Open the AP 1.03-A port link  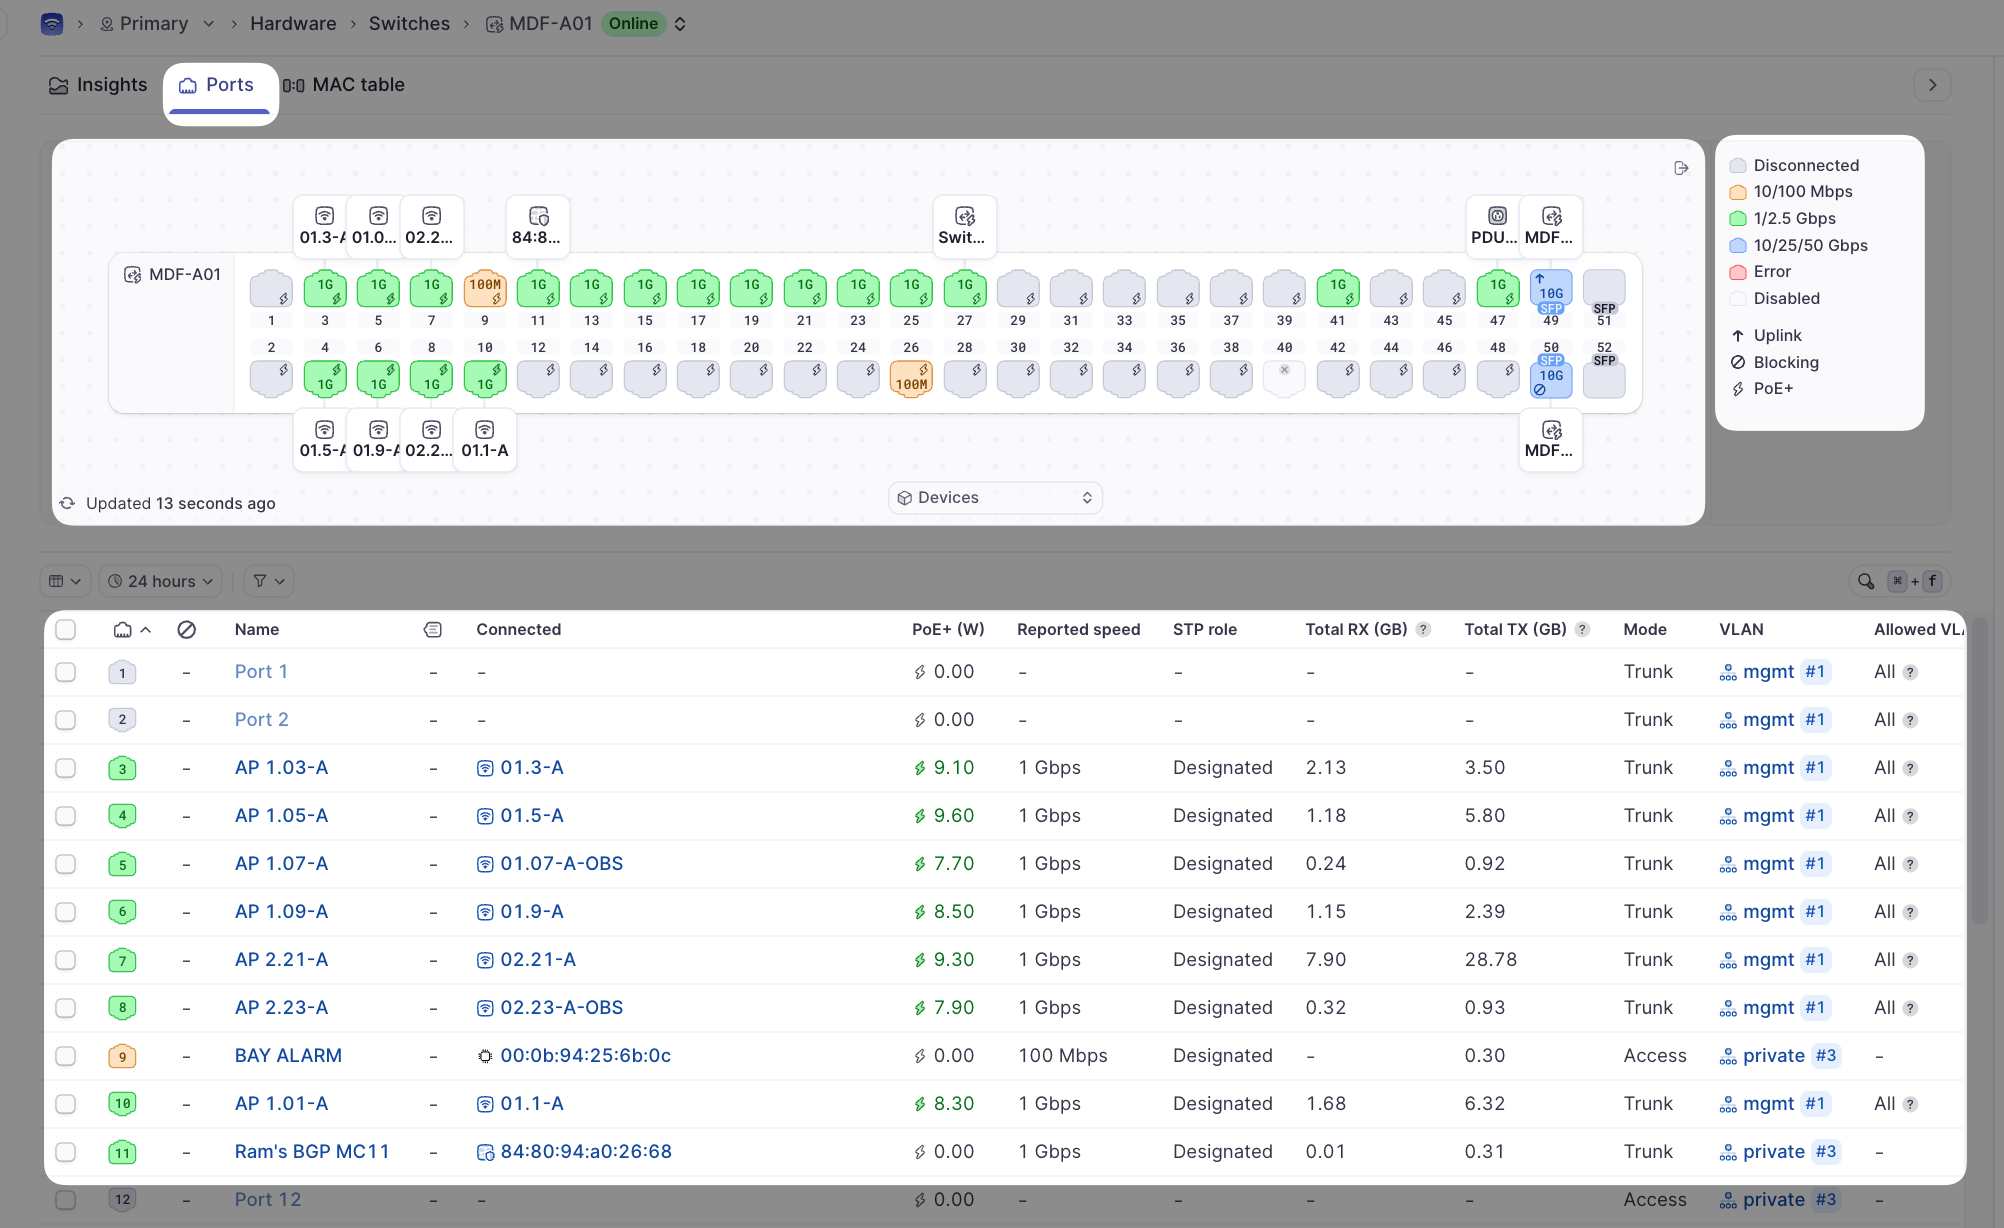[281, 768]
